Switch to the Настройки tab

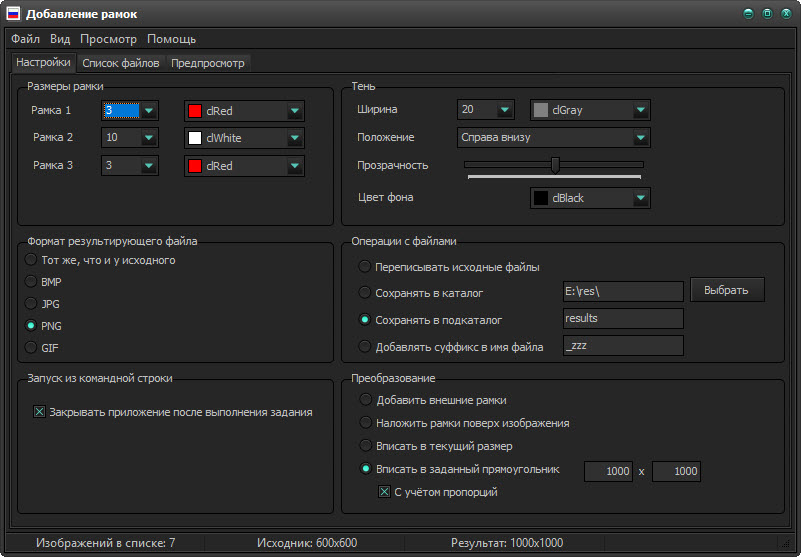[x=43, y=62]
